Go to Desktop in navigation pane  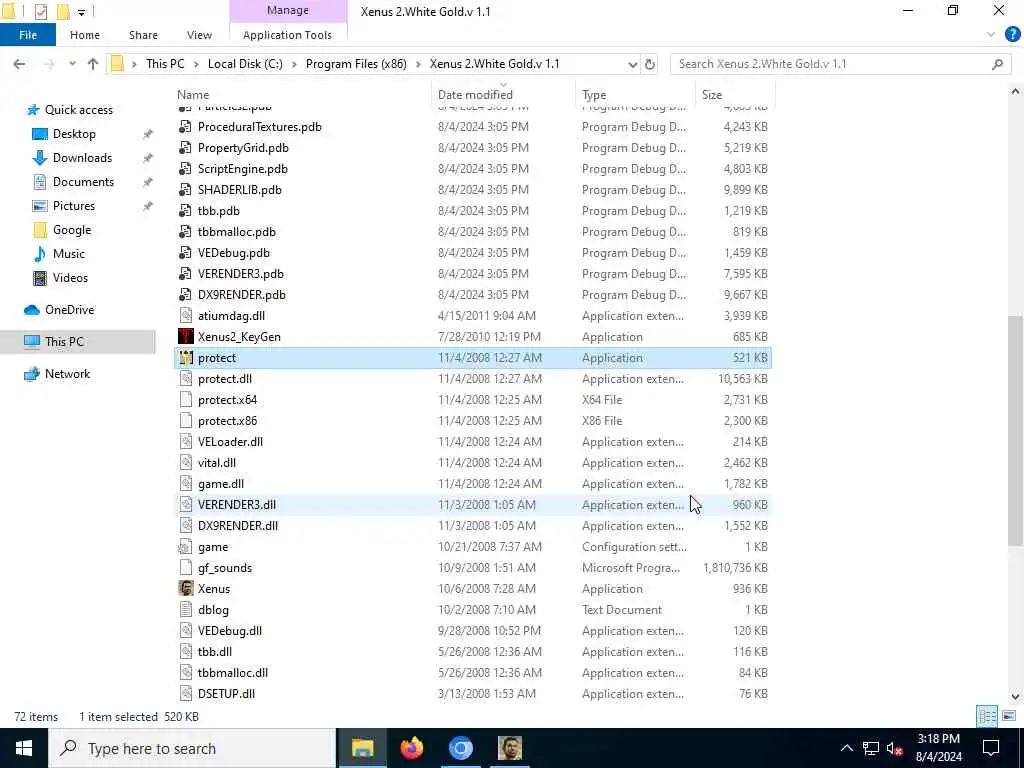pyautogui.click(x=74, y=134)
